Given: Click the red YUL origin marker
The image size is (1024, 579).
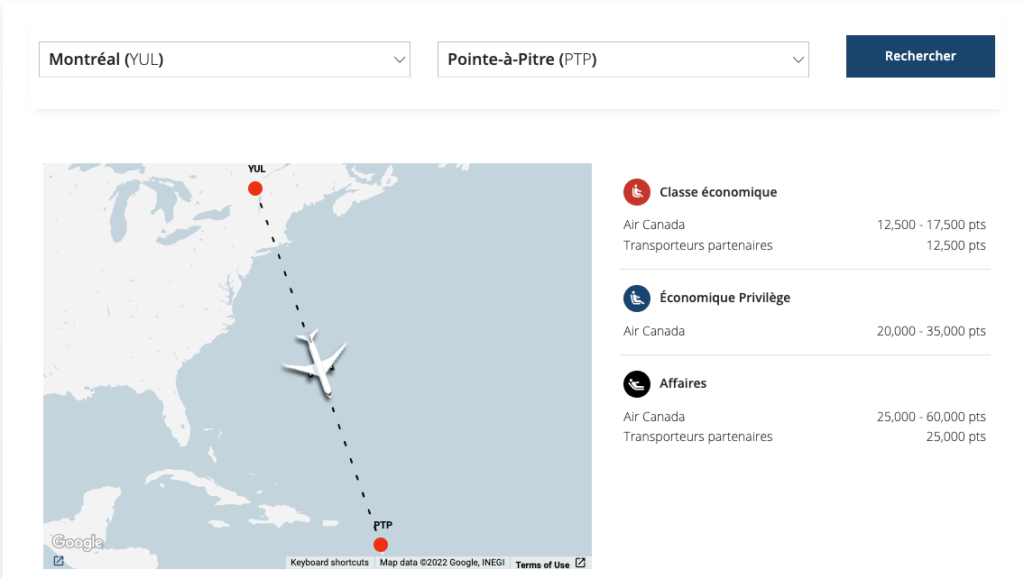Looking at the screenshot, I should click(x=255, y=188).
